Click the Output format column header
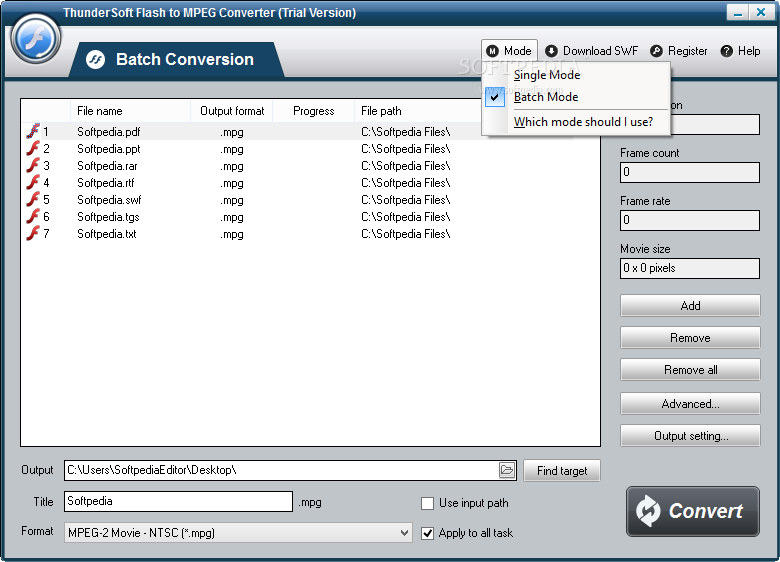Viewport: 780px width, 562px height. tap(232, 111)
